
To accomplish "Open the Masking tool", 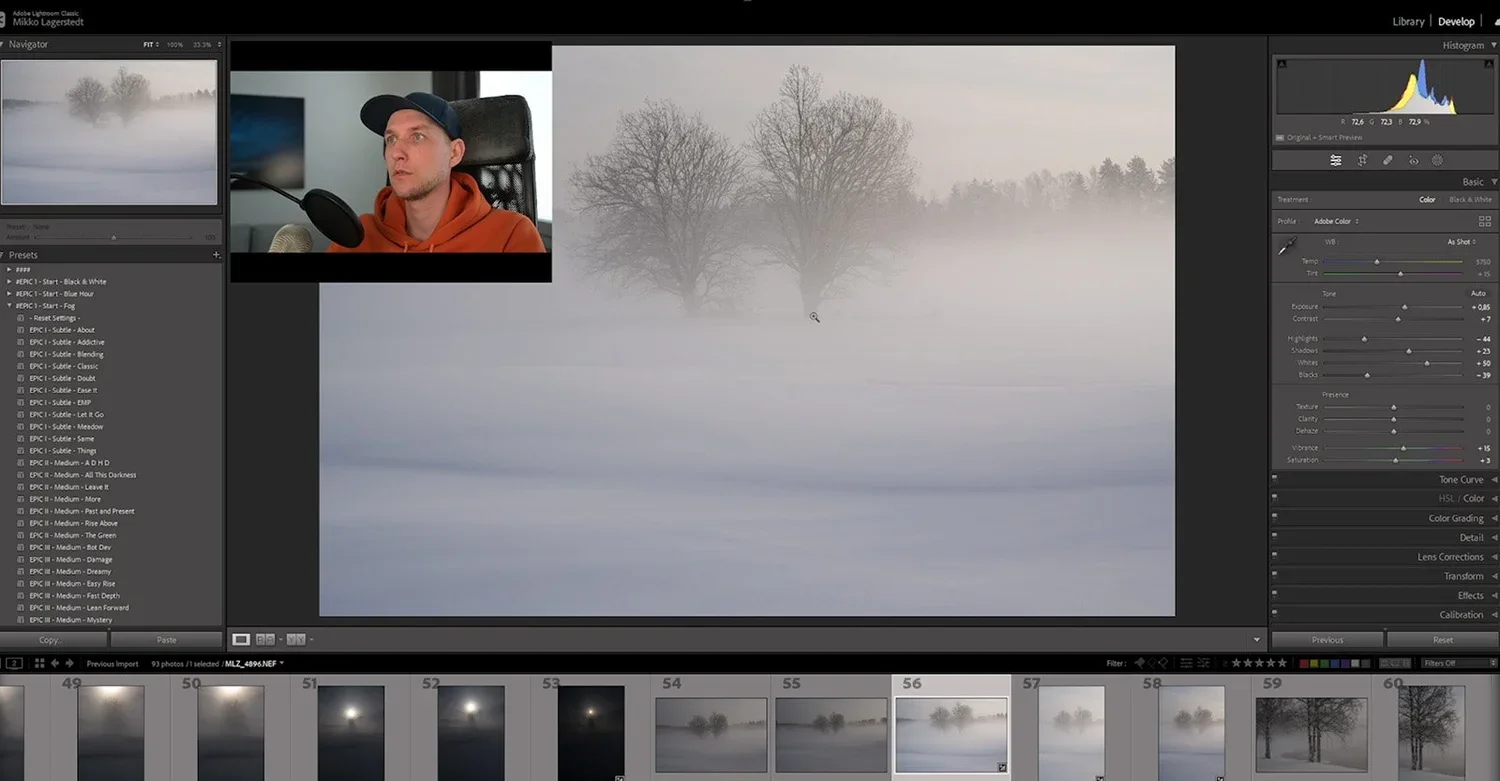I will click(x=1437, y=160).
